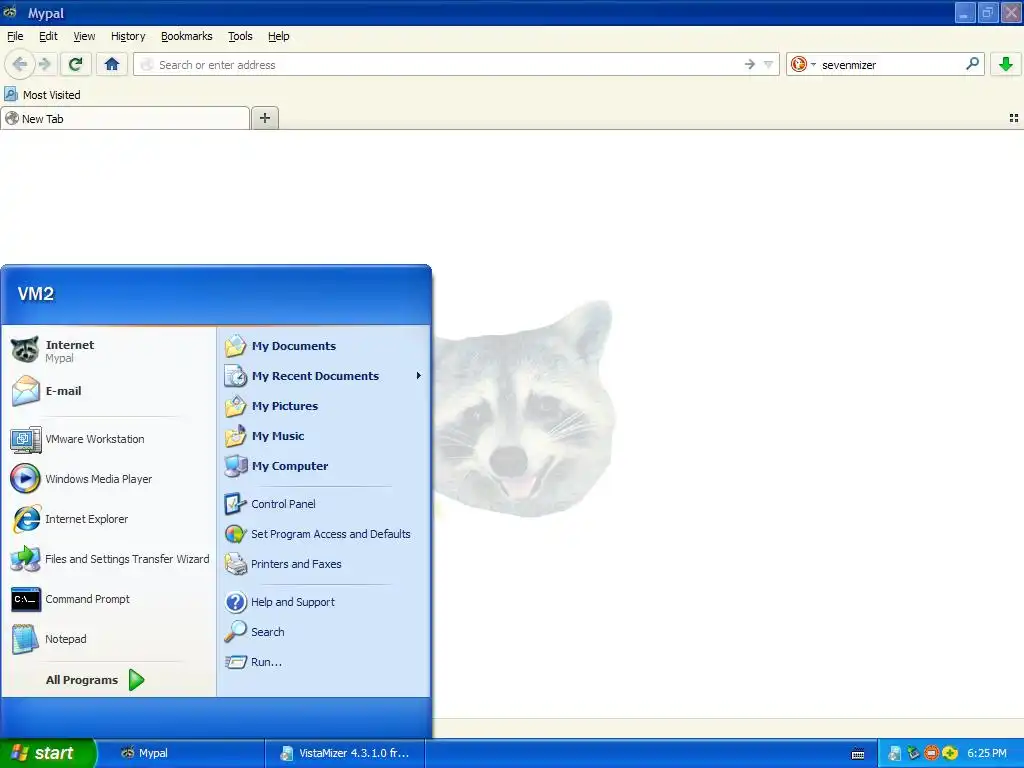
Task: Open the Bookmarks menu
Action: 187,36
